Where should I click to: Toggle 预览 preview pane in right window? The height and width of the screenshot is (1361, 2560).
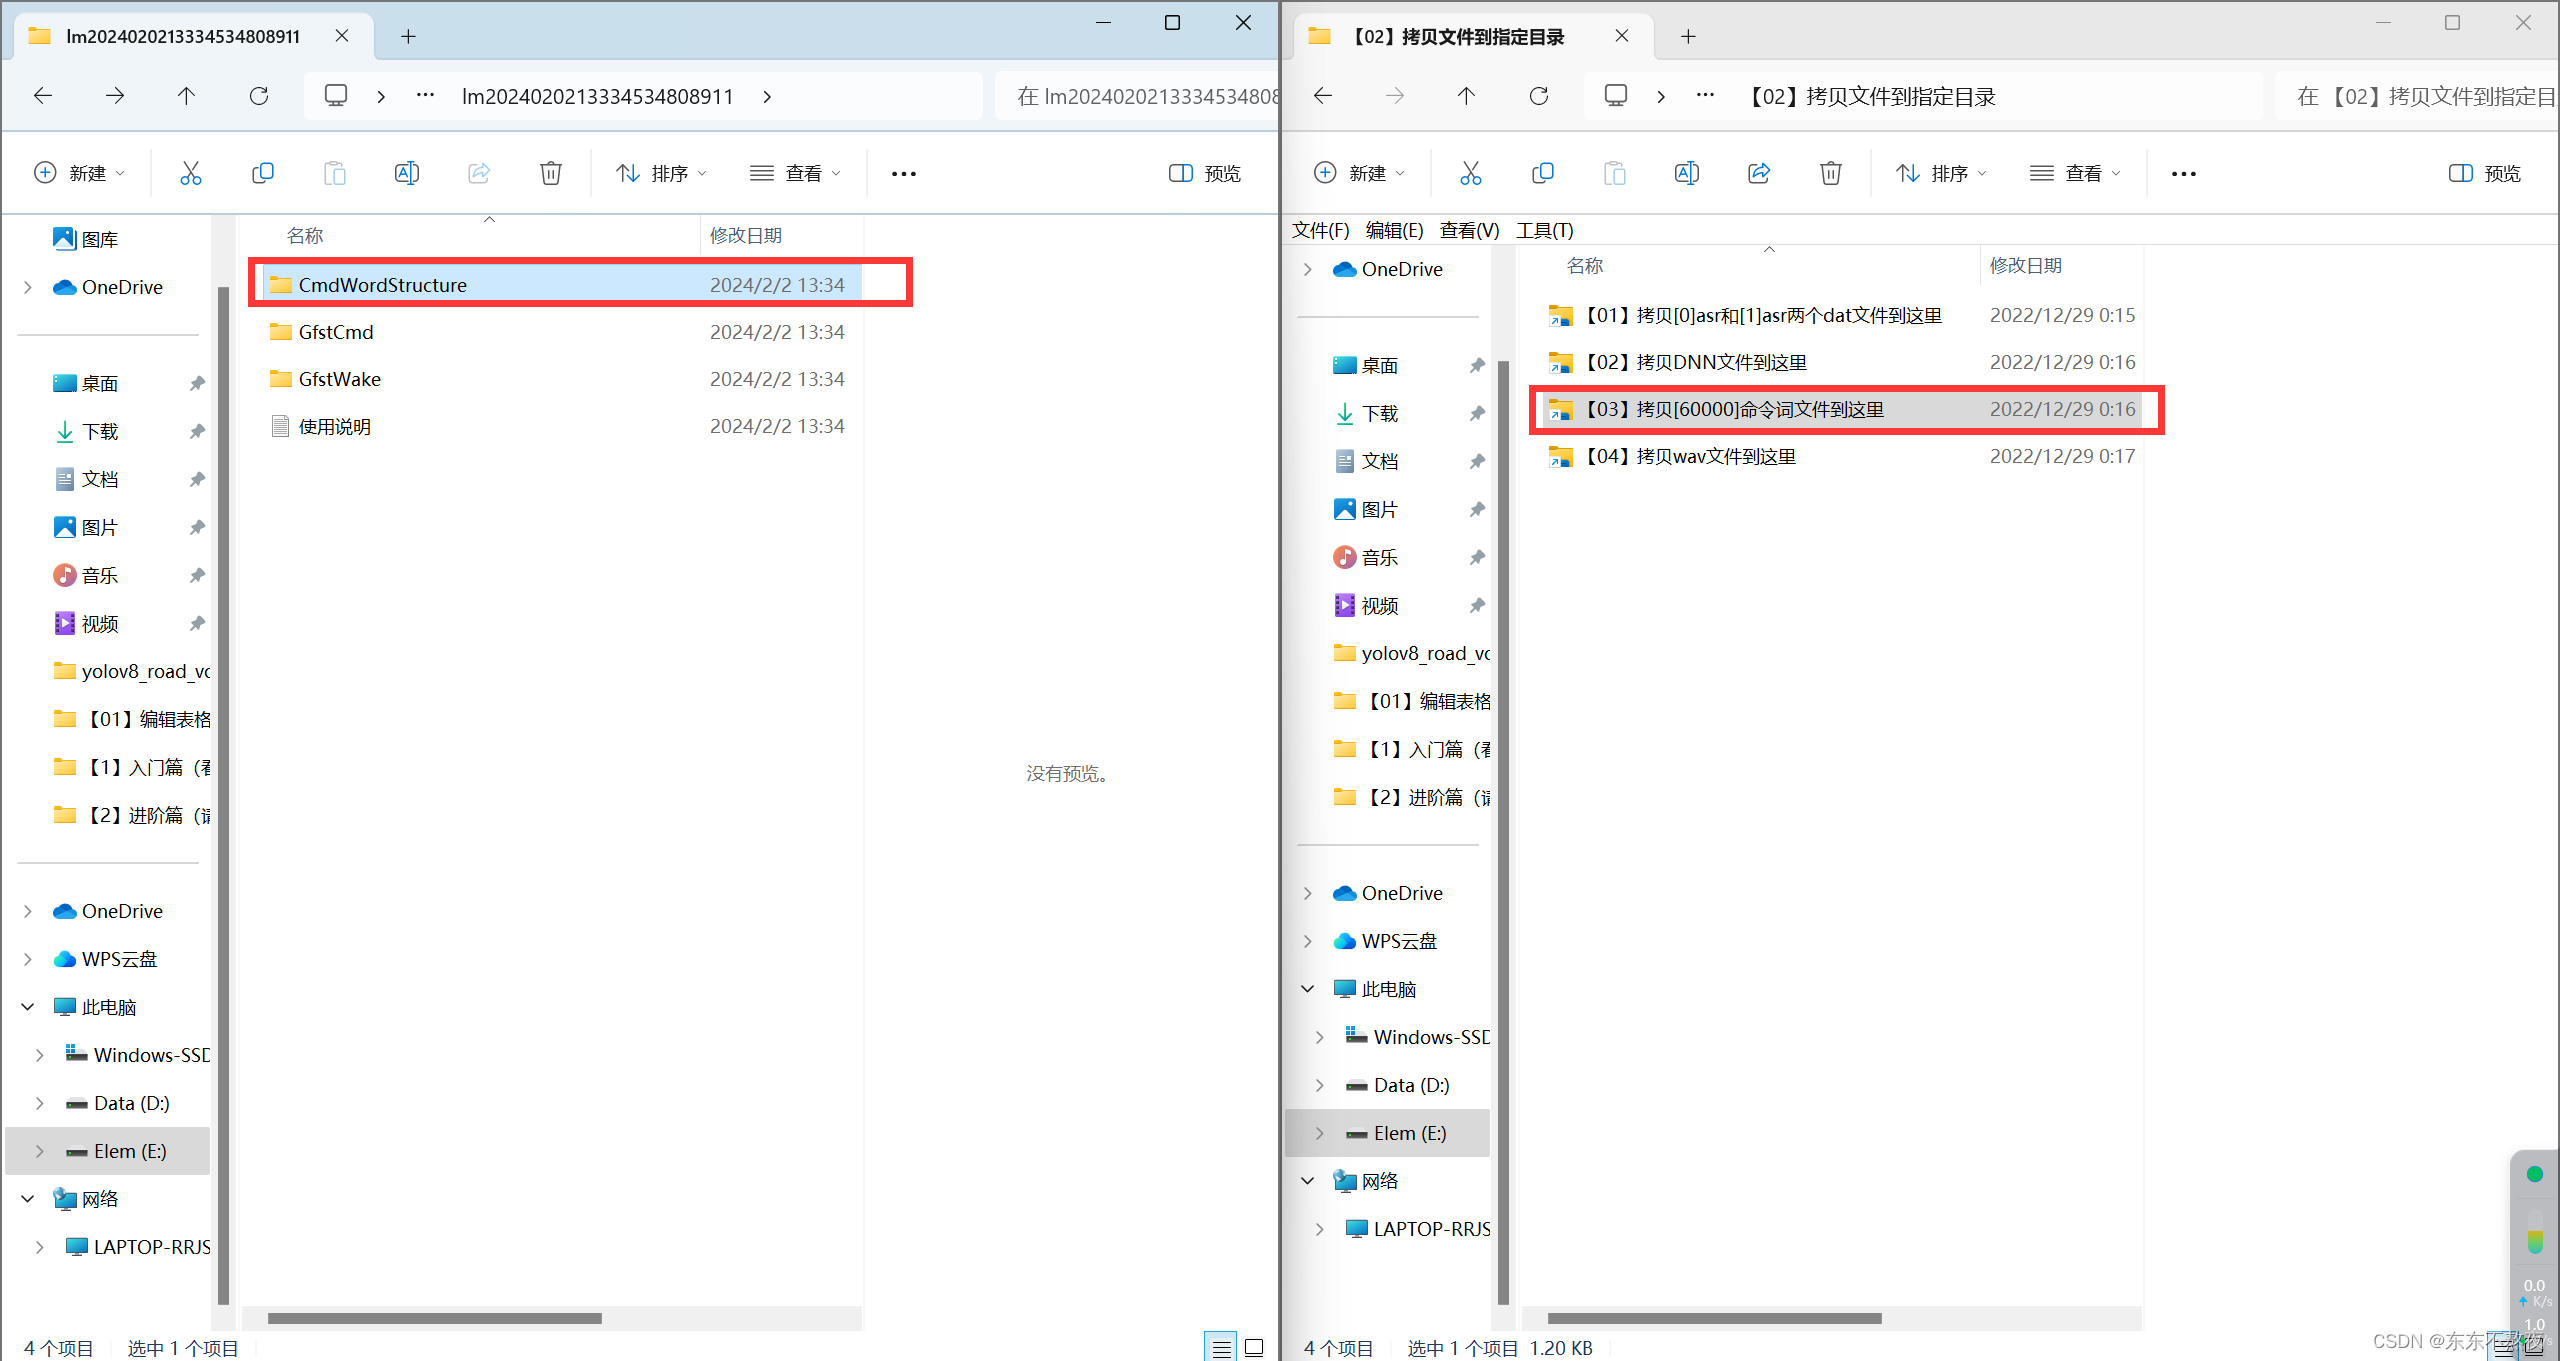2485,174
